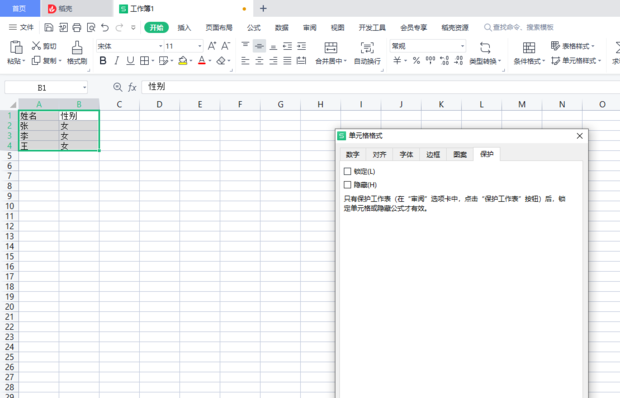Click the zoom magnifier beside fx
This screenshot has width=620, height=398.
(x=117, y=87)
